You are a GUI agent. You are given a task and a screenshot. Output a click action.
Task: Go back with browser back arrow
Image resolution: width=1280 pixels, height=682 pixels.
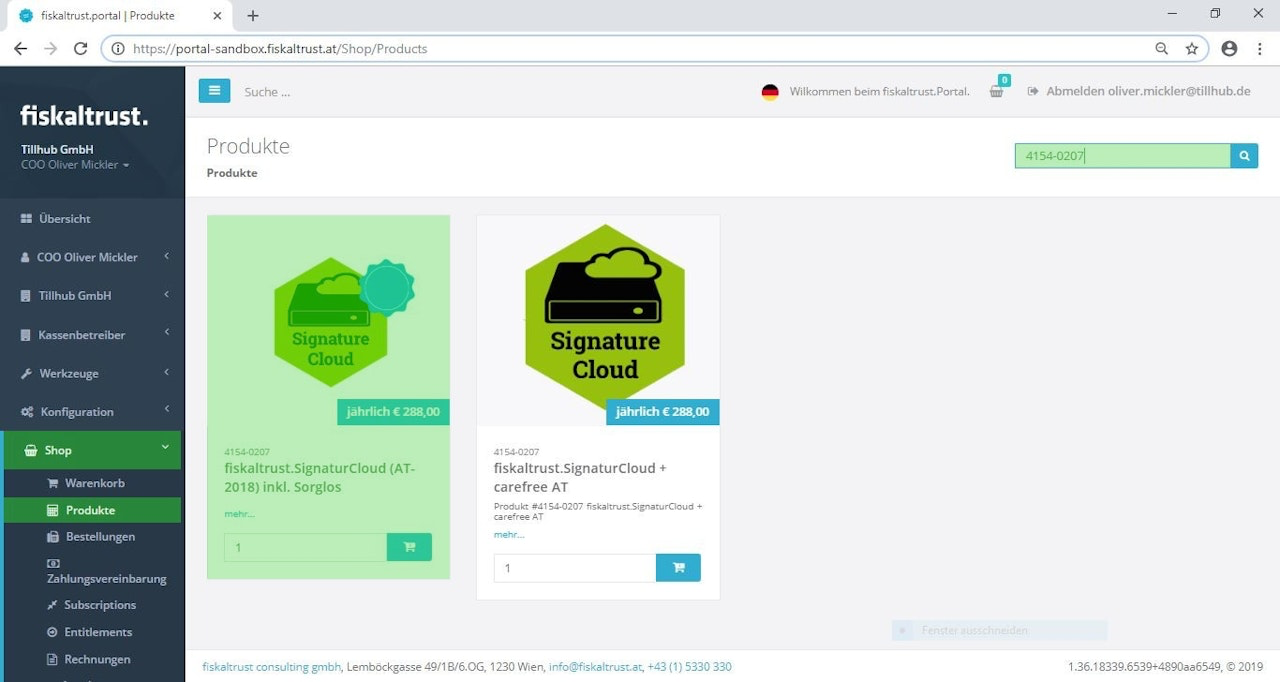pyautogui.click(x=20, y=48)
